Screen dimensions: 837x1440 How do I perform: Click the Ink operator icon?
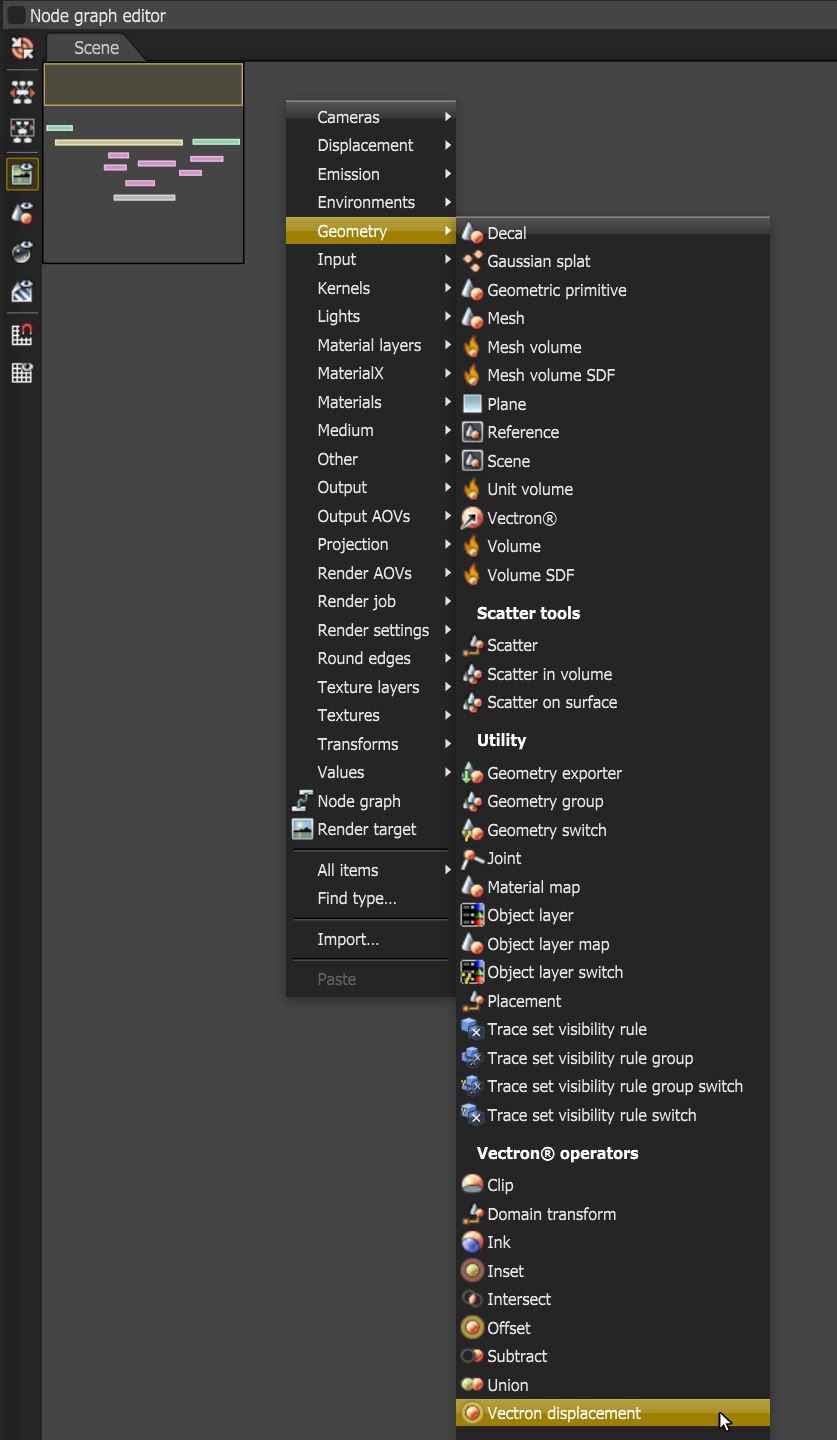tap(472, 1242)
